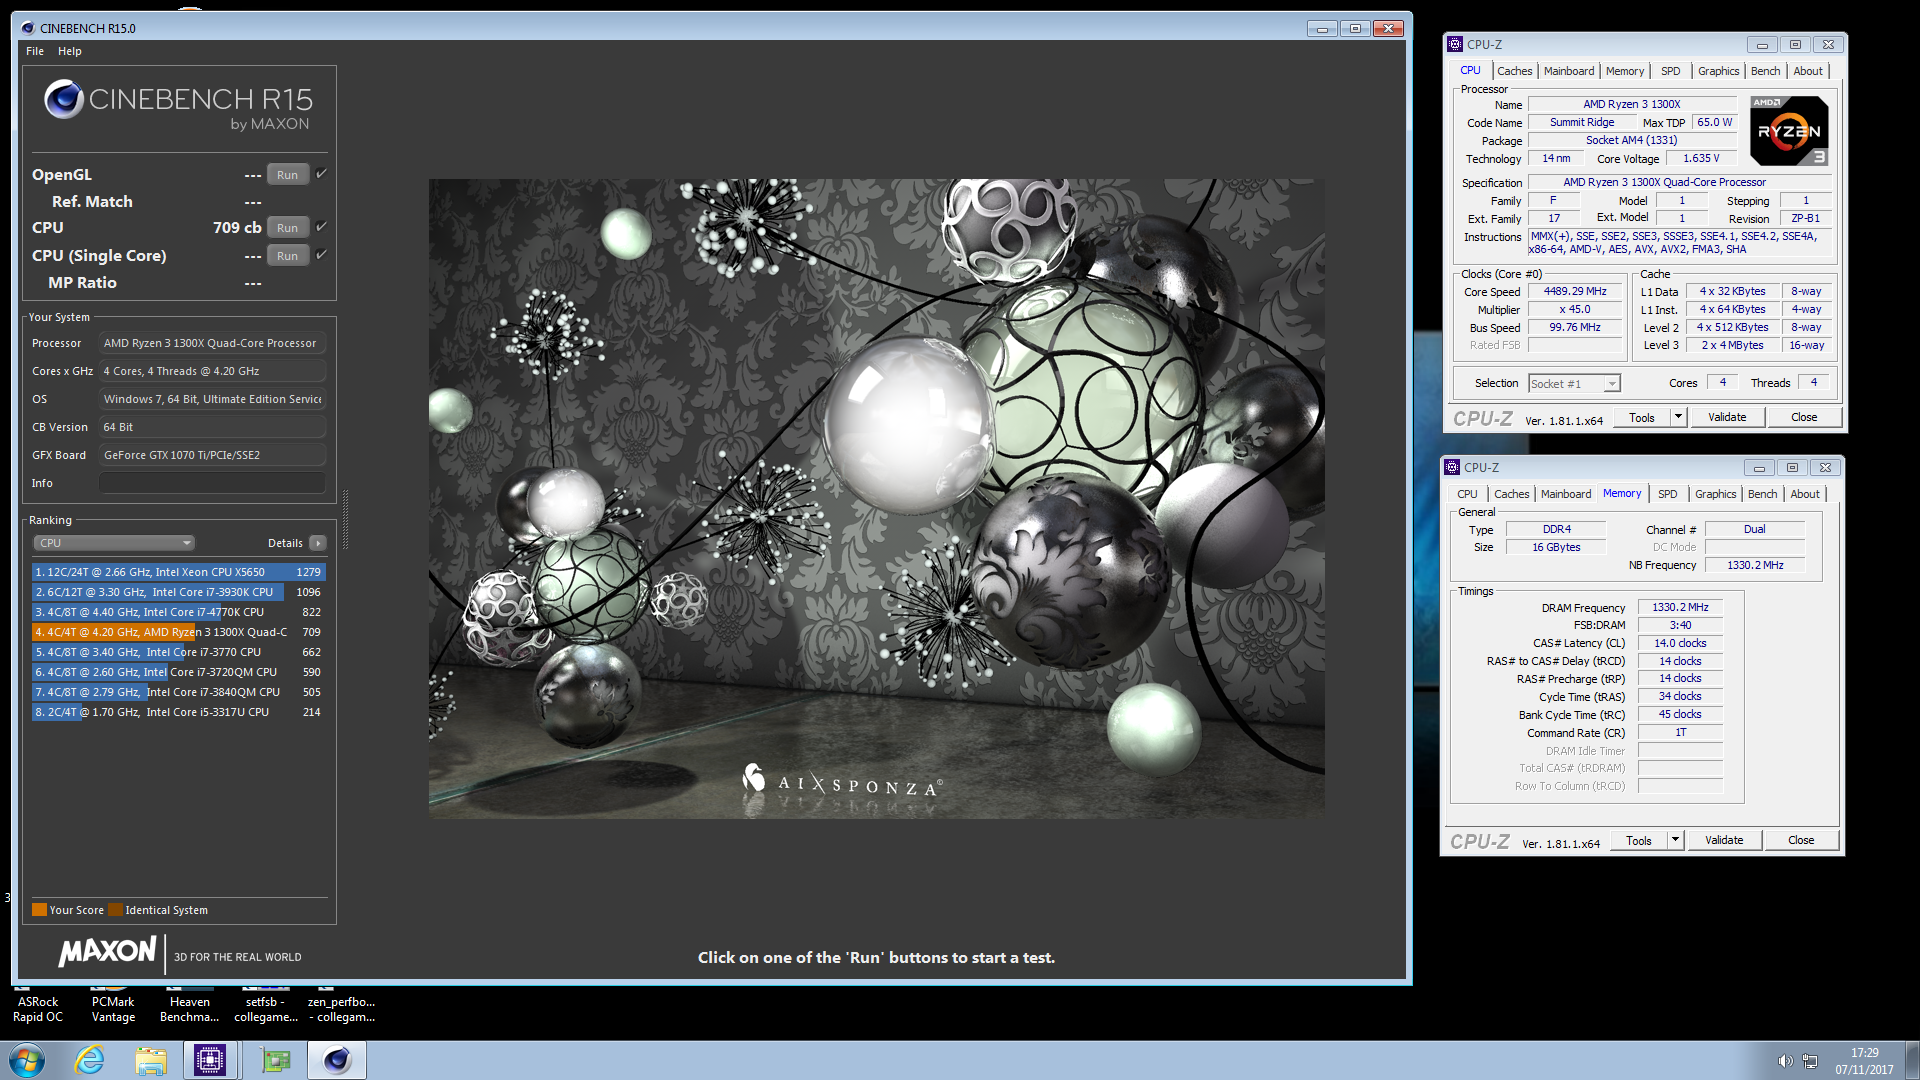
Task: Click Tools button in upper CPU-Z
Action: (1642, 417)
